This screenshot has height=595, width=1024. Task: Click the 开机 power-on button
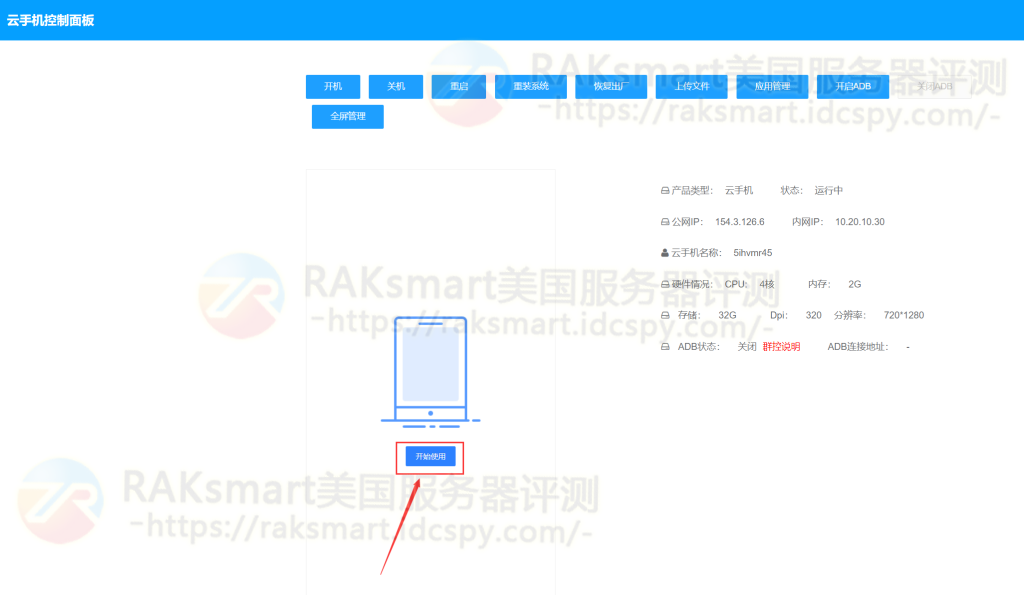(x=333, y=86)
